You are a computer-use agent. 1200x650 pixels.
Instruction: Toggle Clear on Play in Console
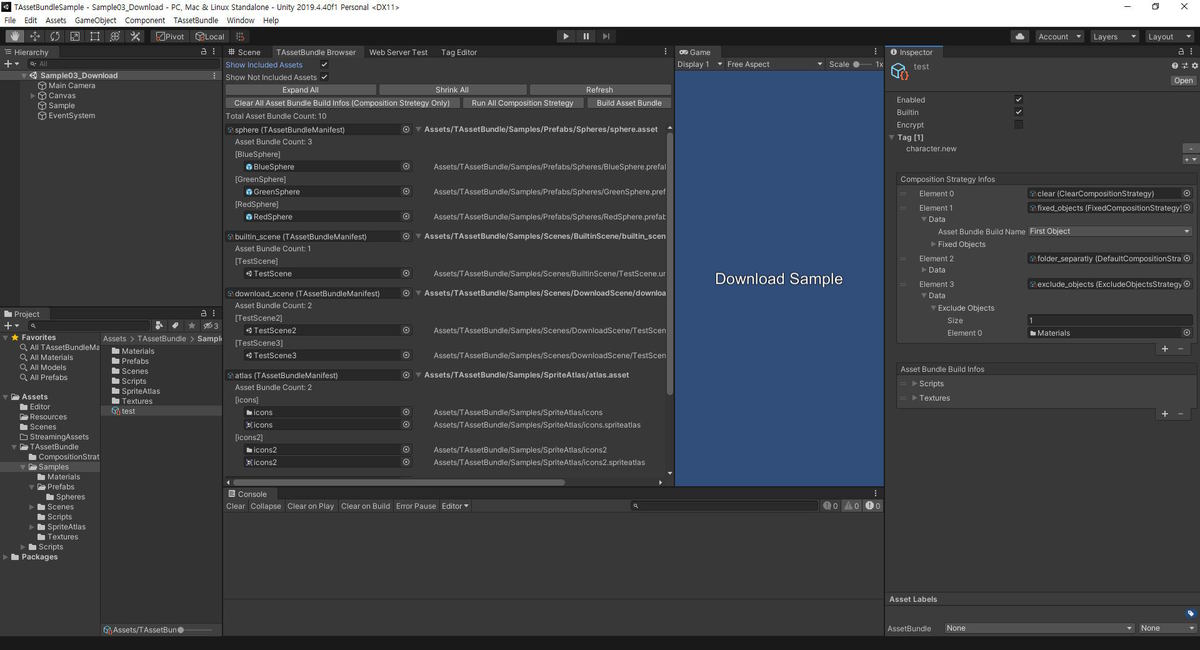coord(311,506)
